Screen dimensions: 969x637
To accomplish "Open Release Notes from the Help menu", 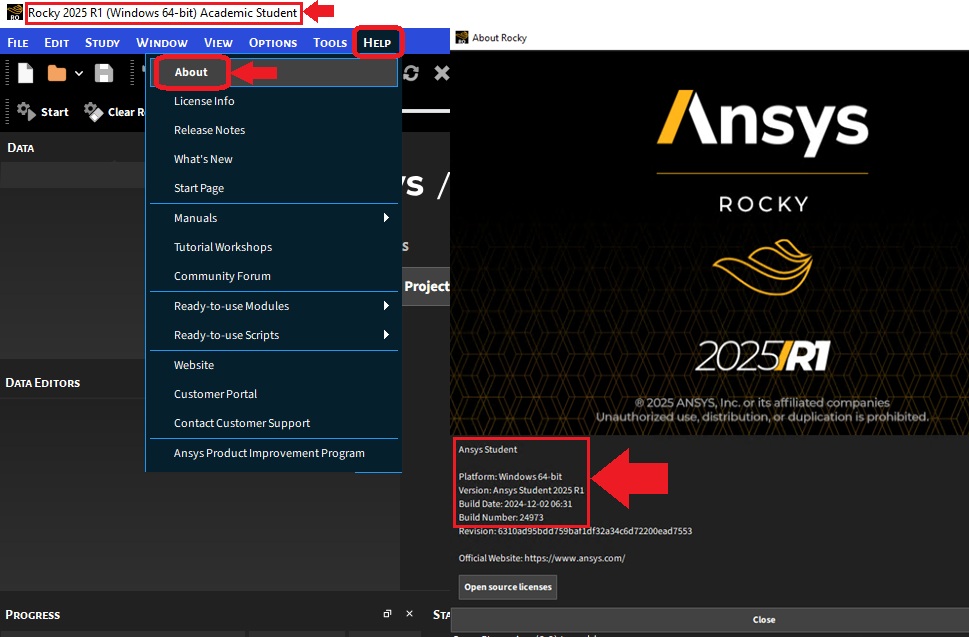I will (274, 130).
